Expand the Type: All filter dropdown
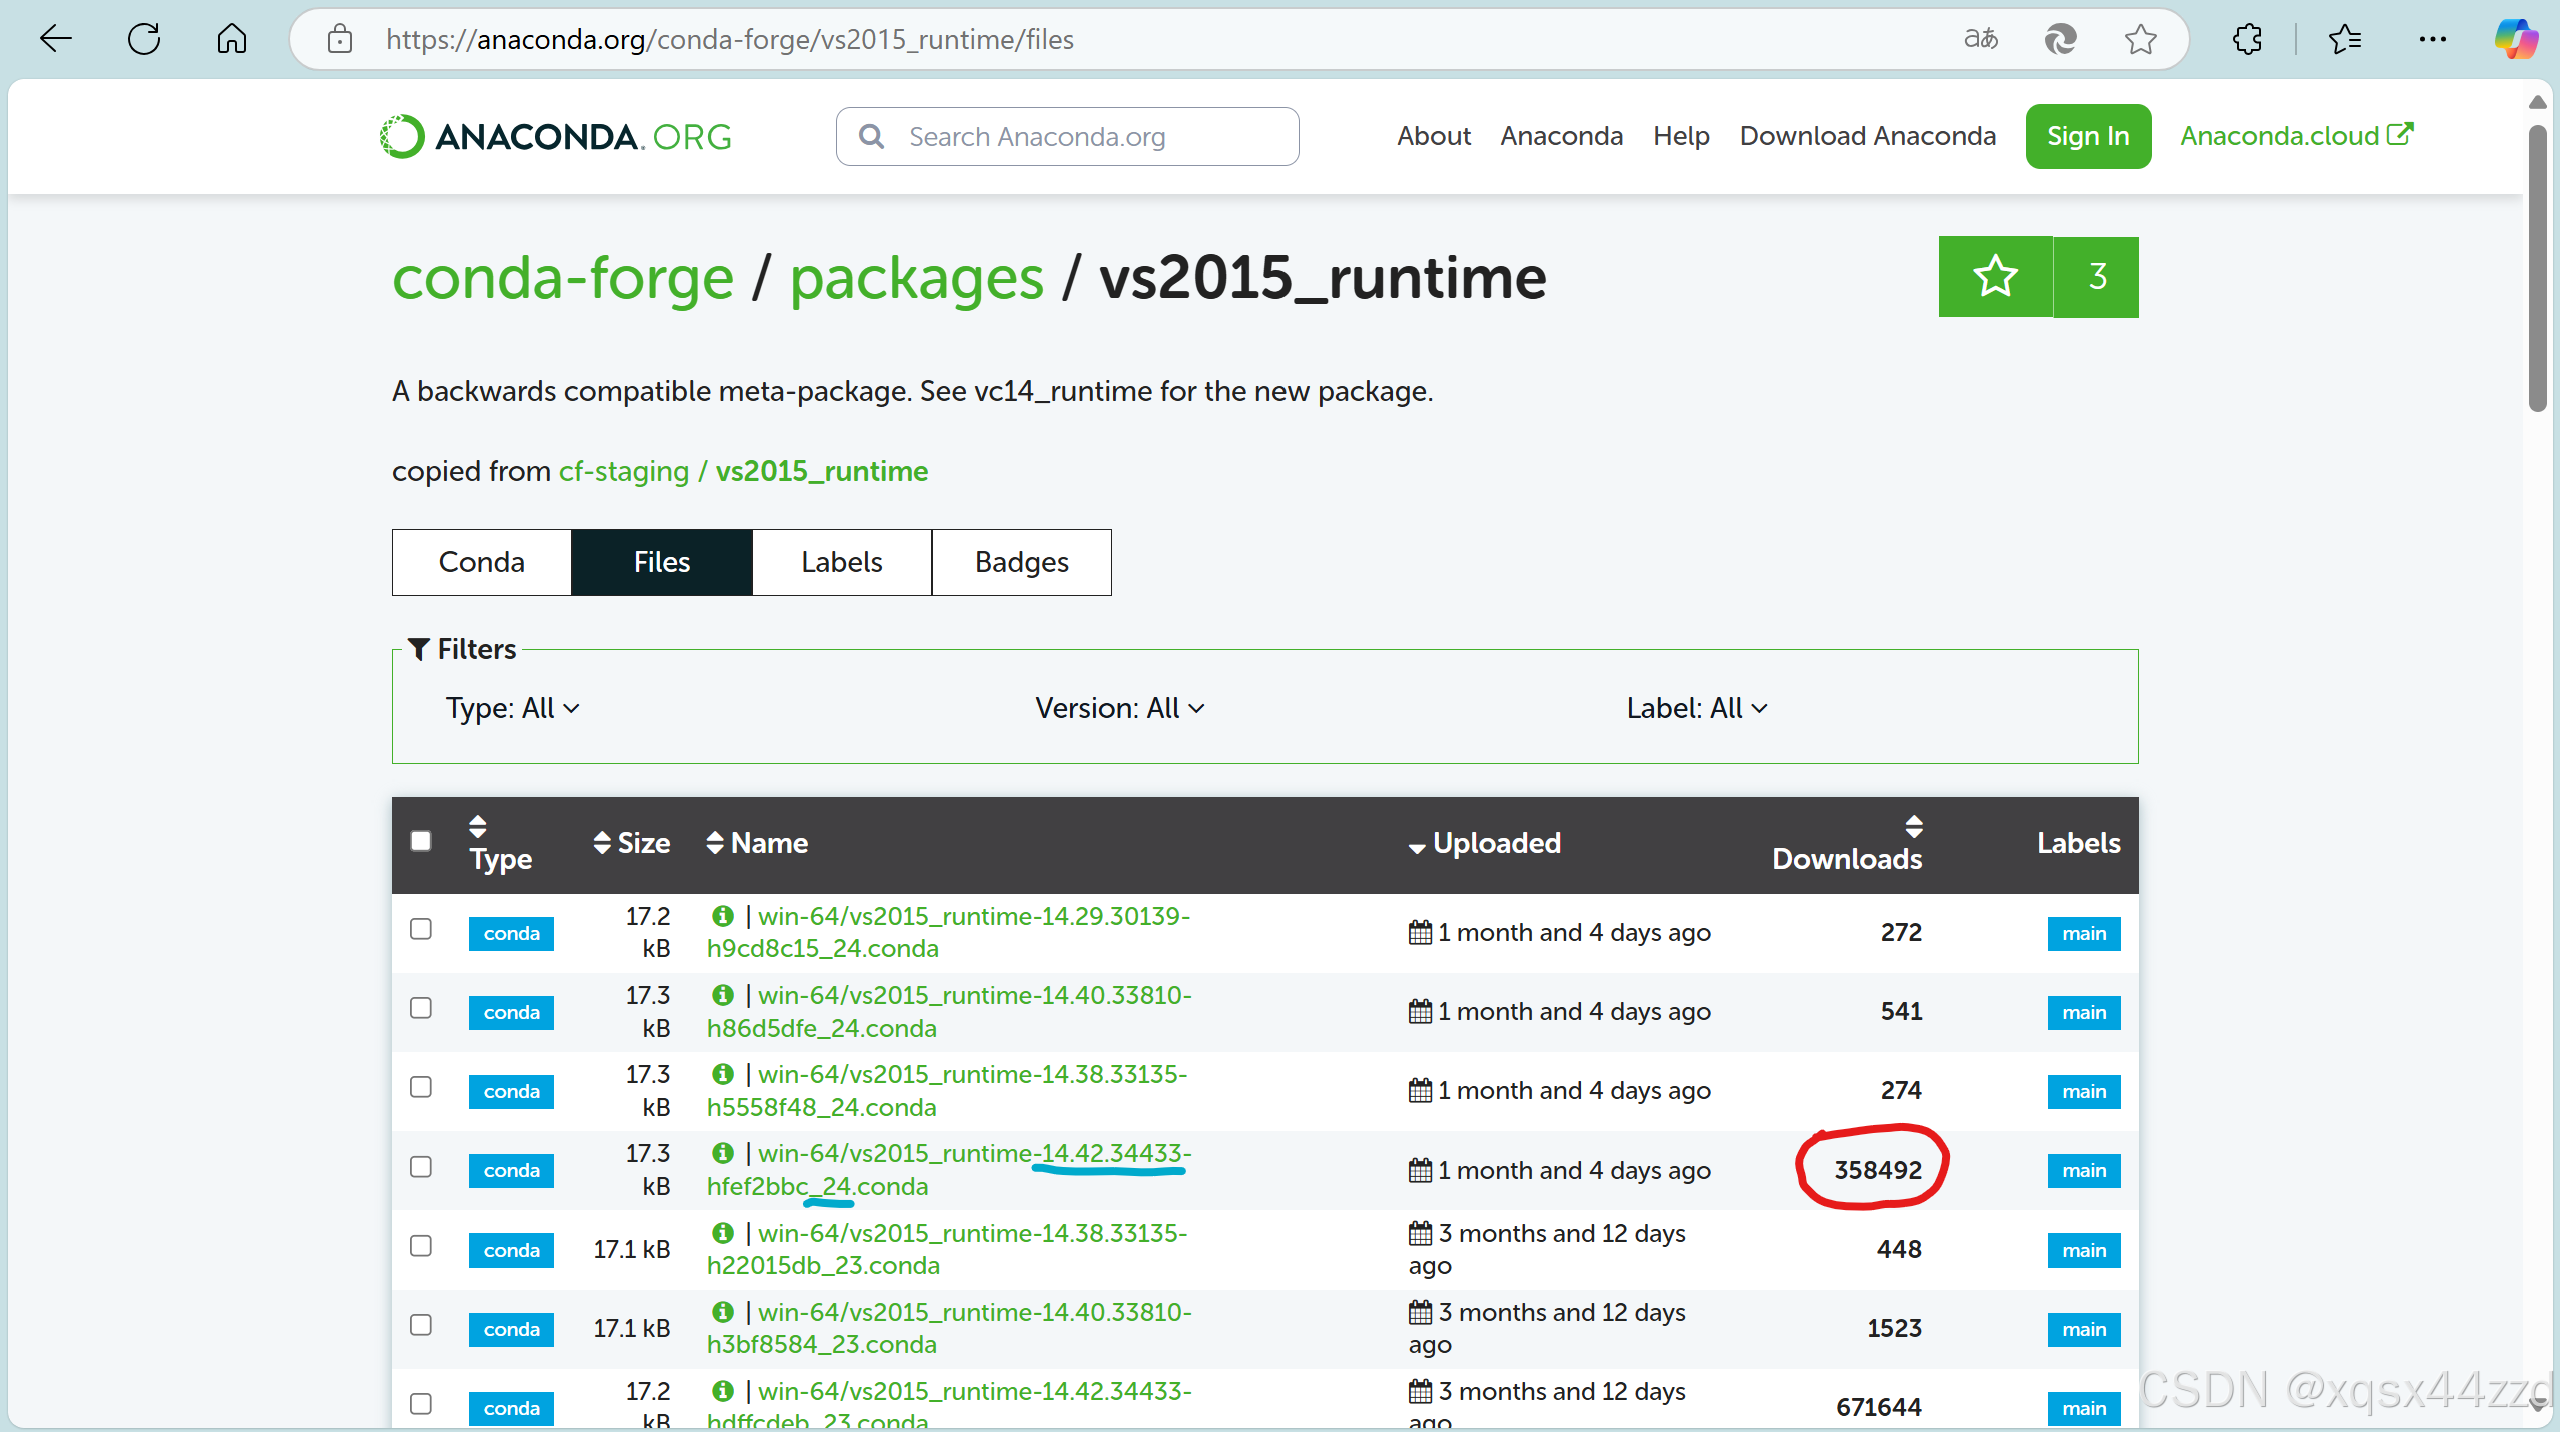The image size is (2560, 1432). coord(512,708)
